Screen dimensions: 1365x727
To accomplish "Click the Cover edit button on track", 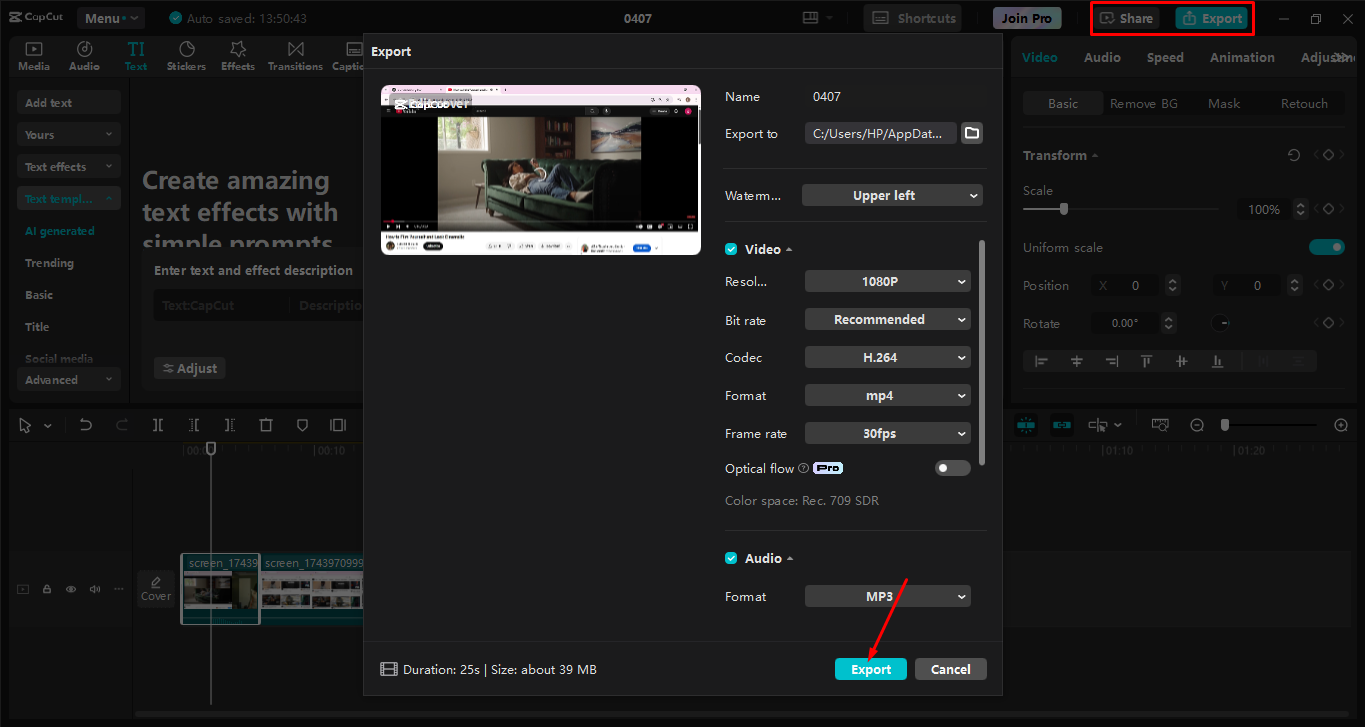I will [x=156, y=589].
